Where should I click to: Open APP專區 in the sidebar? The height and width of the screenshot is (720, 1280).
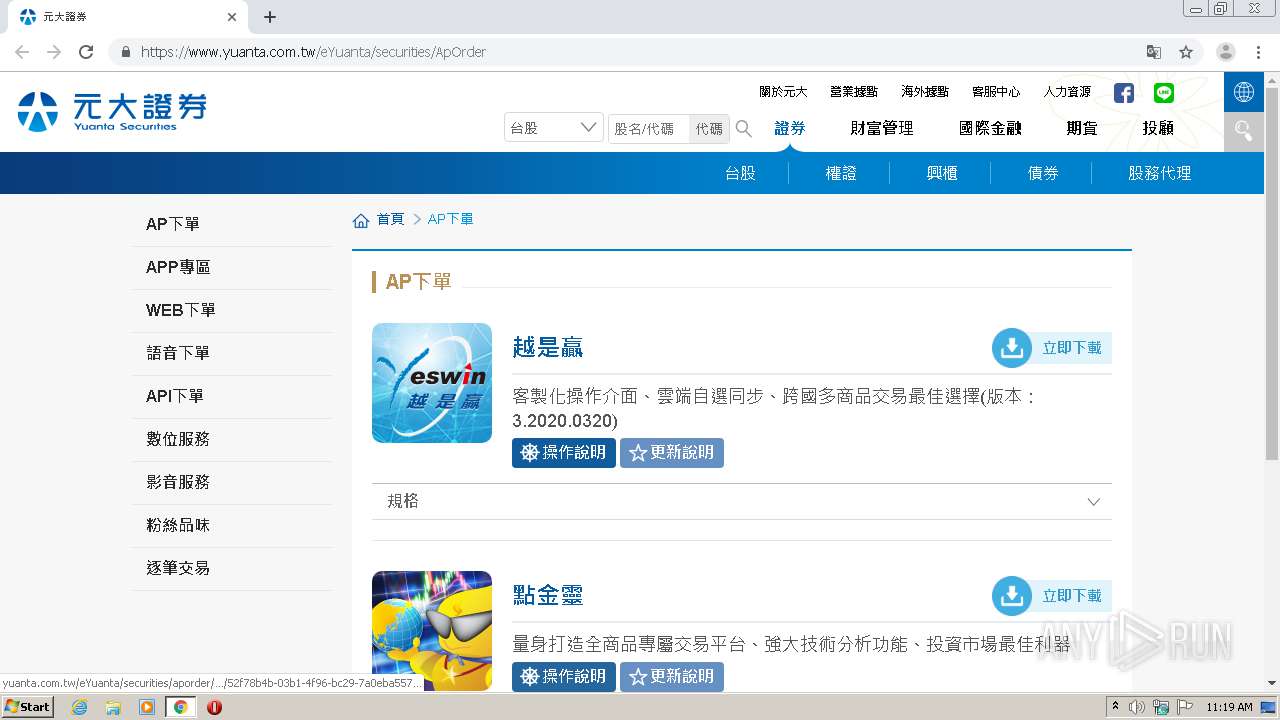pyautogui.click(x=232, y=268)
